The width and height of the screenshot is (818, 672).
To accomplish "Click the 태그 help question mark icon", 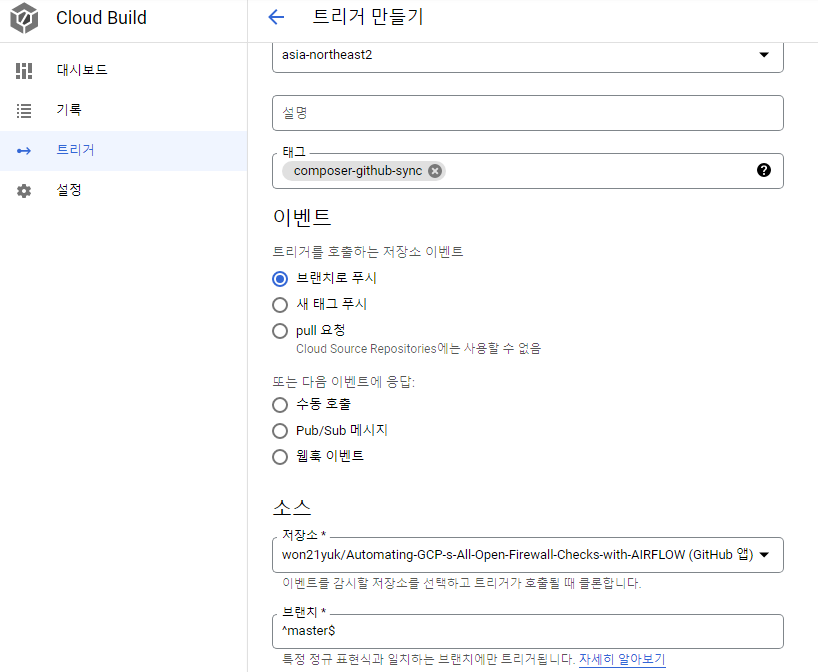I will [764, 170].
